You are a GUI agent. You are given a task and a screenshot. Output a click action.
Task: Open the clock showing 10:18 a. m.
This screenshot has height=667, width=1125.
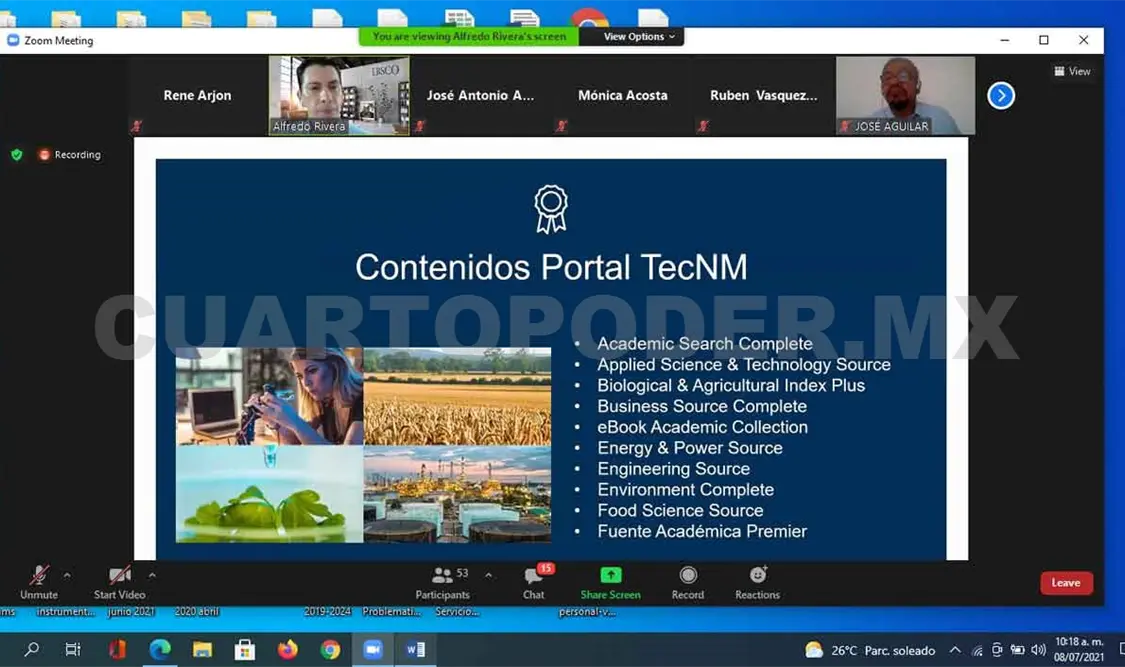tap(1079, 649)
